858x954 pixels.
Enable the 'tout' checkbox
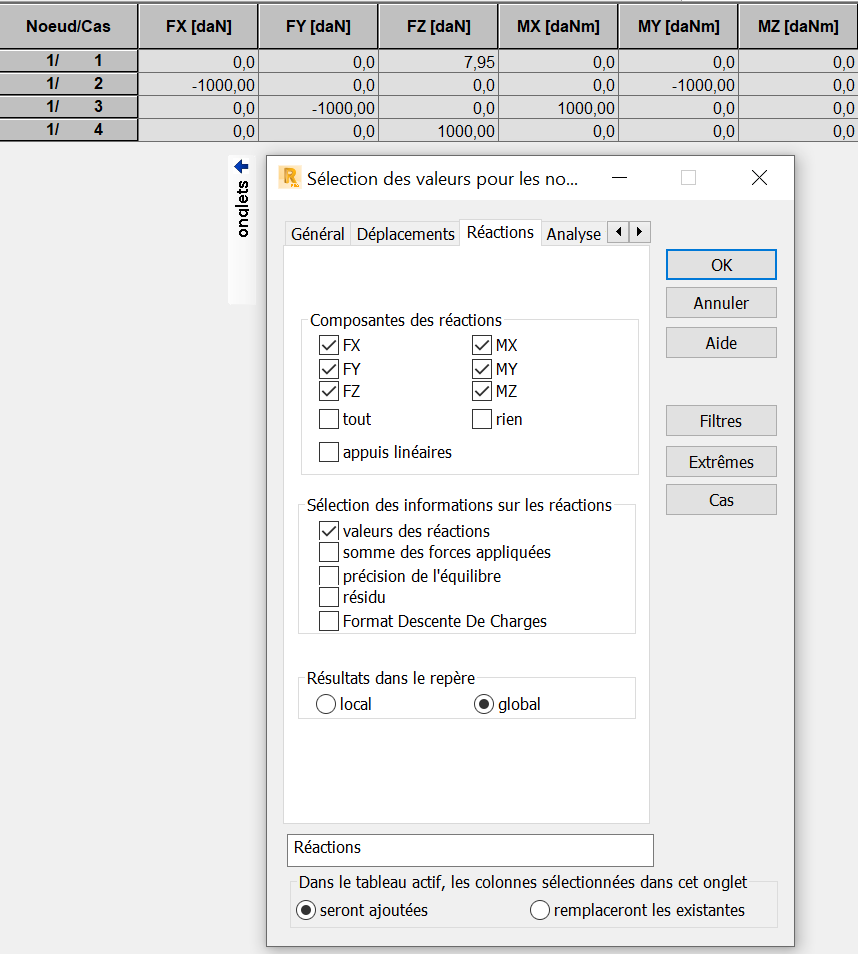click(x=329, y=419)
